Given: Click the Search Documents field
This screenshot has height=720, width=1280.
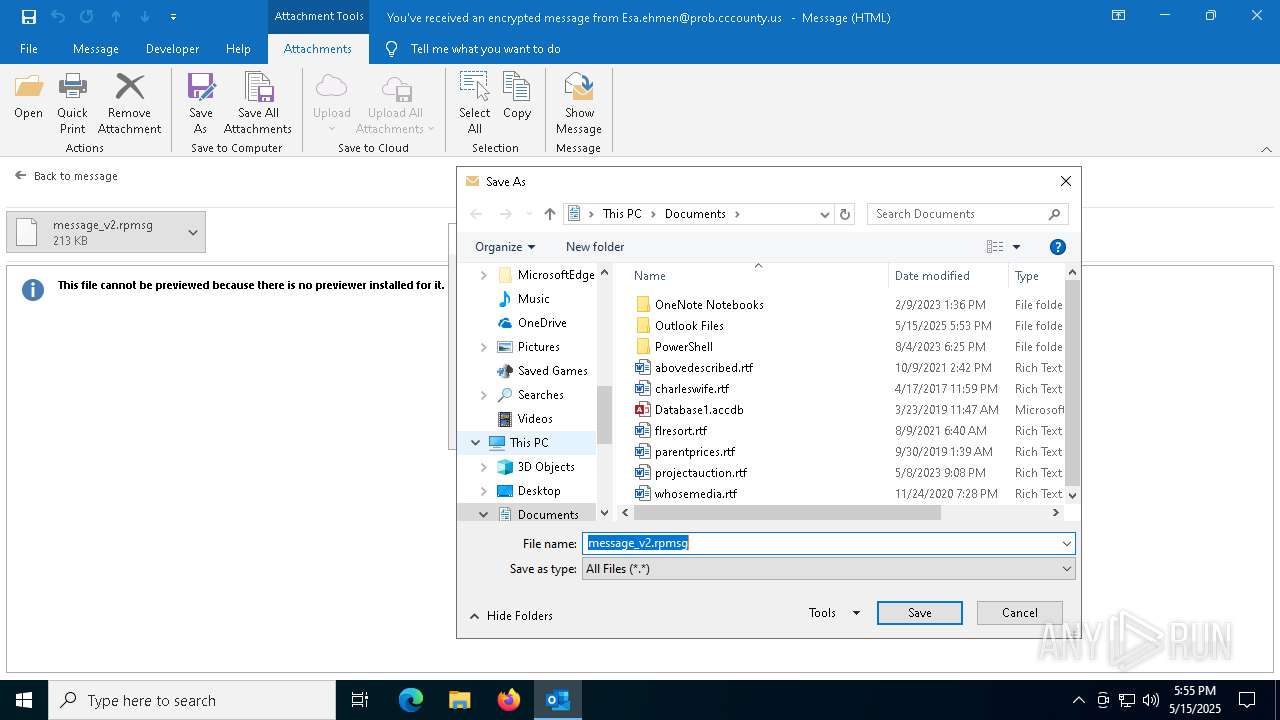Looking at the screenshot, I should point(967,214).
